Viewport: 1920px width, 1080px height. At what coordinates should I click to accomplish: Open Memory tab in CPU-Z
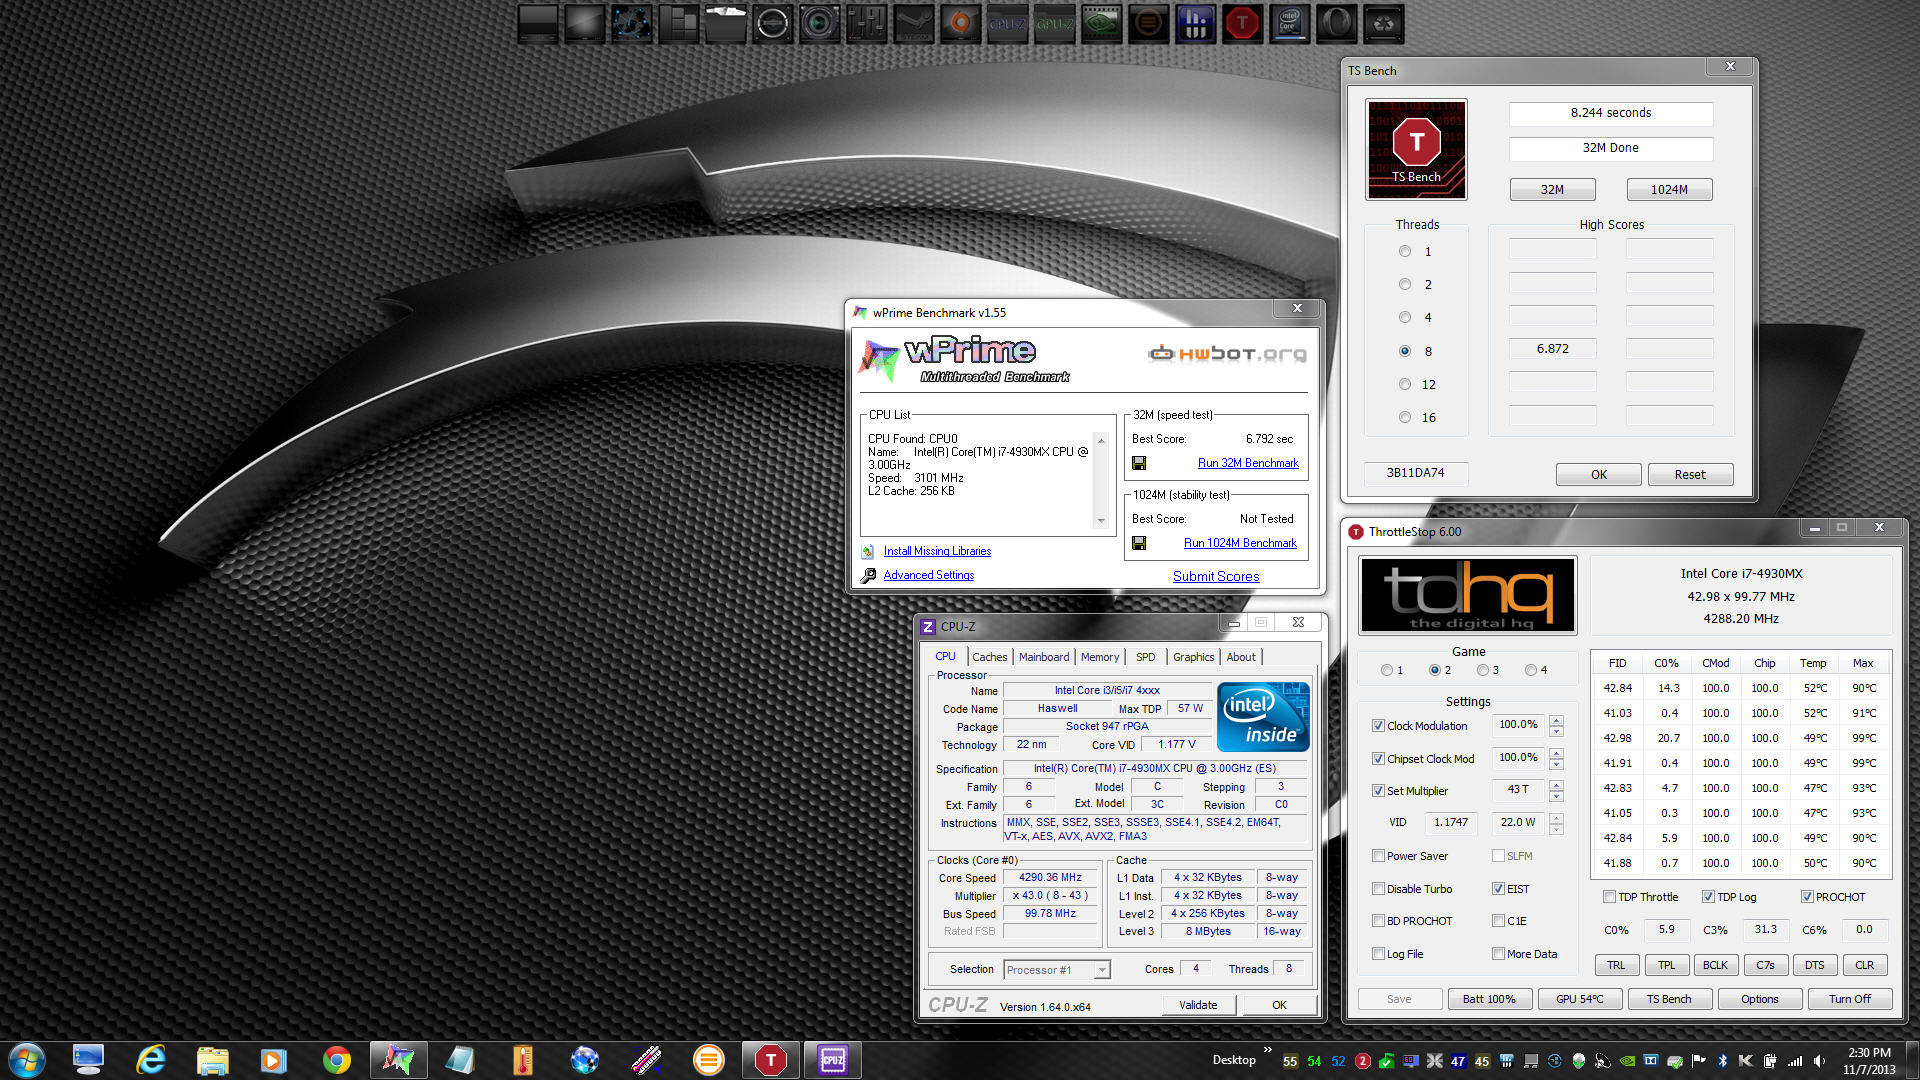pos(1100,657)
